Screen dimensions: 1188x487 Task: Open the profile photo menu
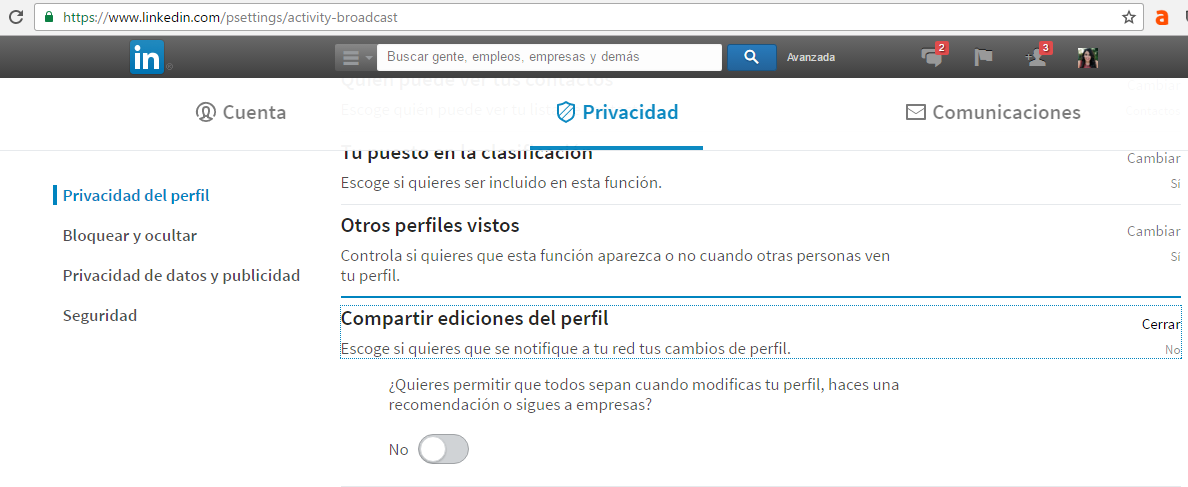coord(1088,58)
